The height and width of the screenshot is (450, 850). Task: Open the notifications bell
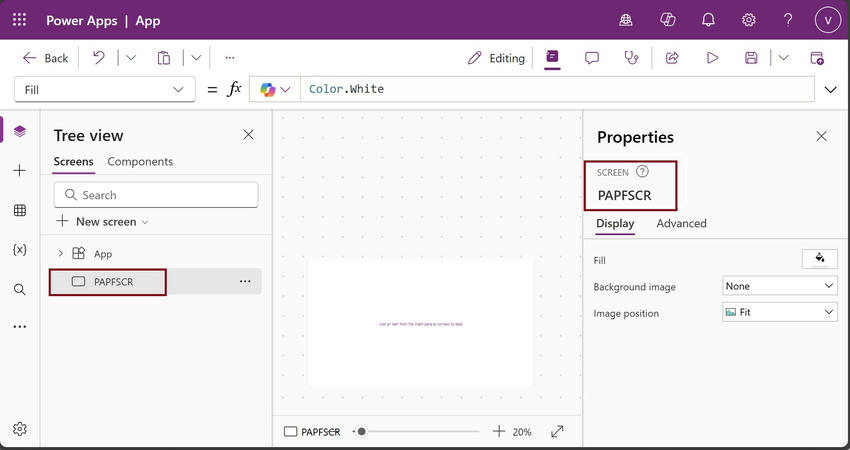coord(708,21)
